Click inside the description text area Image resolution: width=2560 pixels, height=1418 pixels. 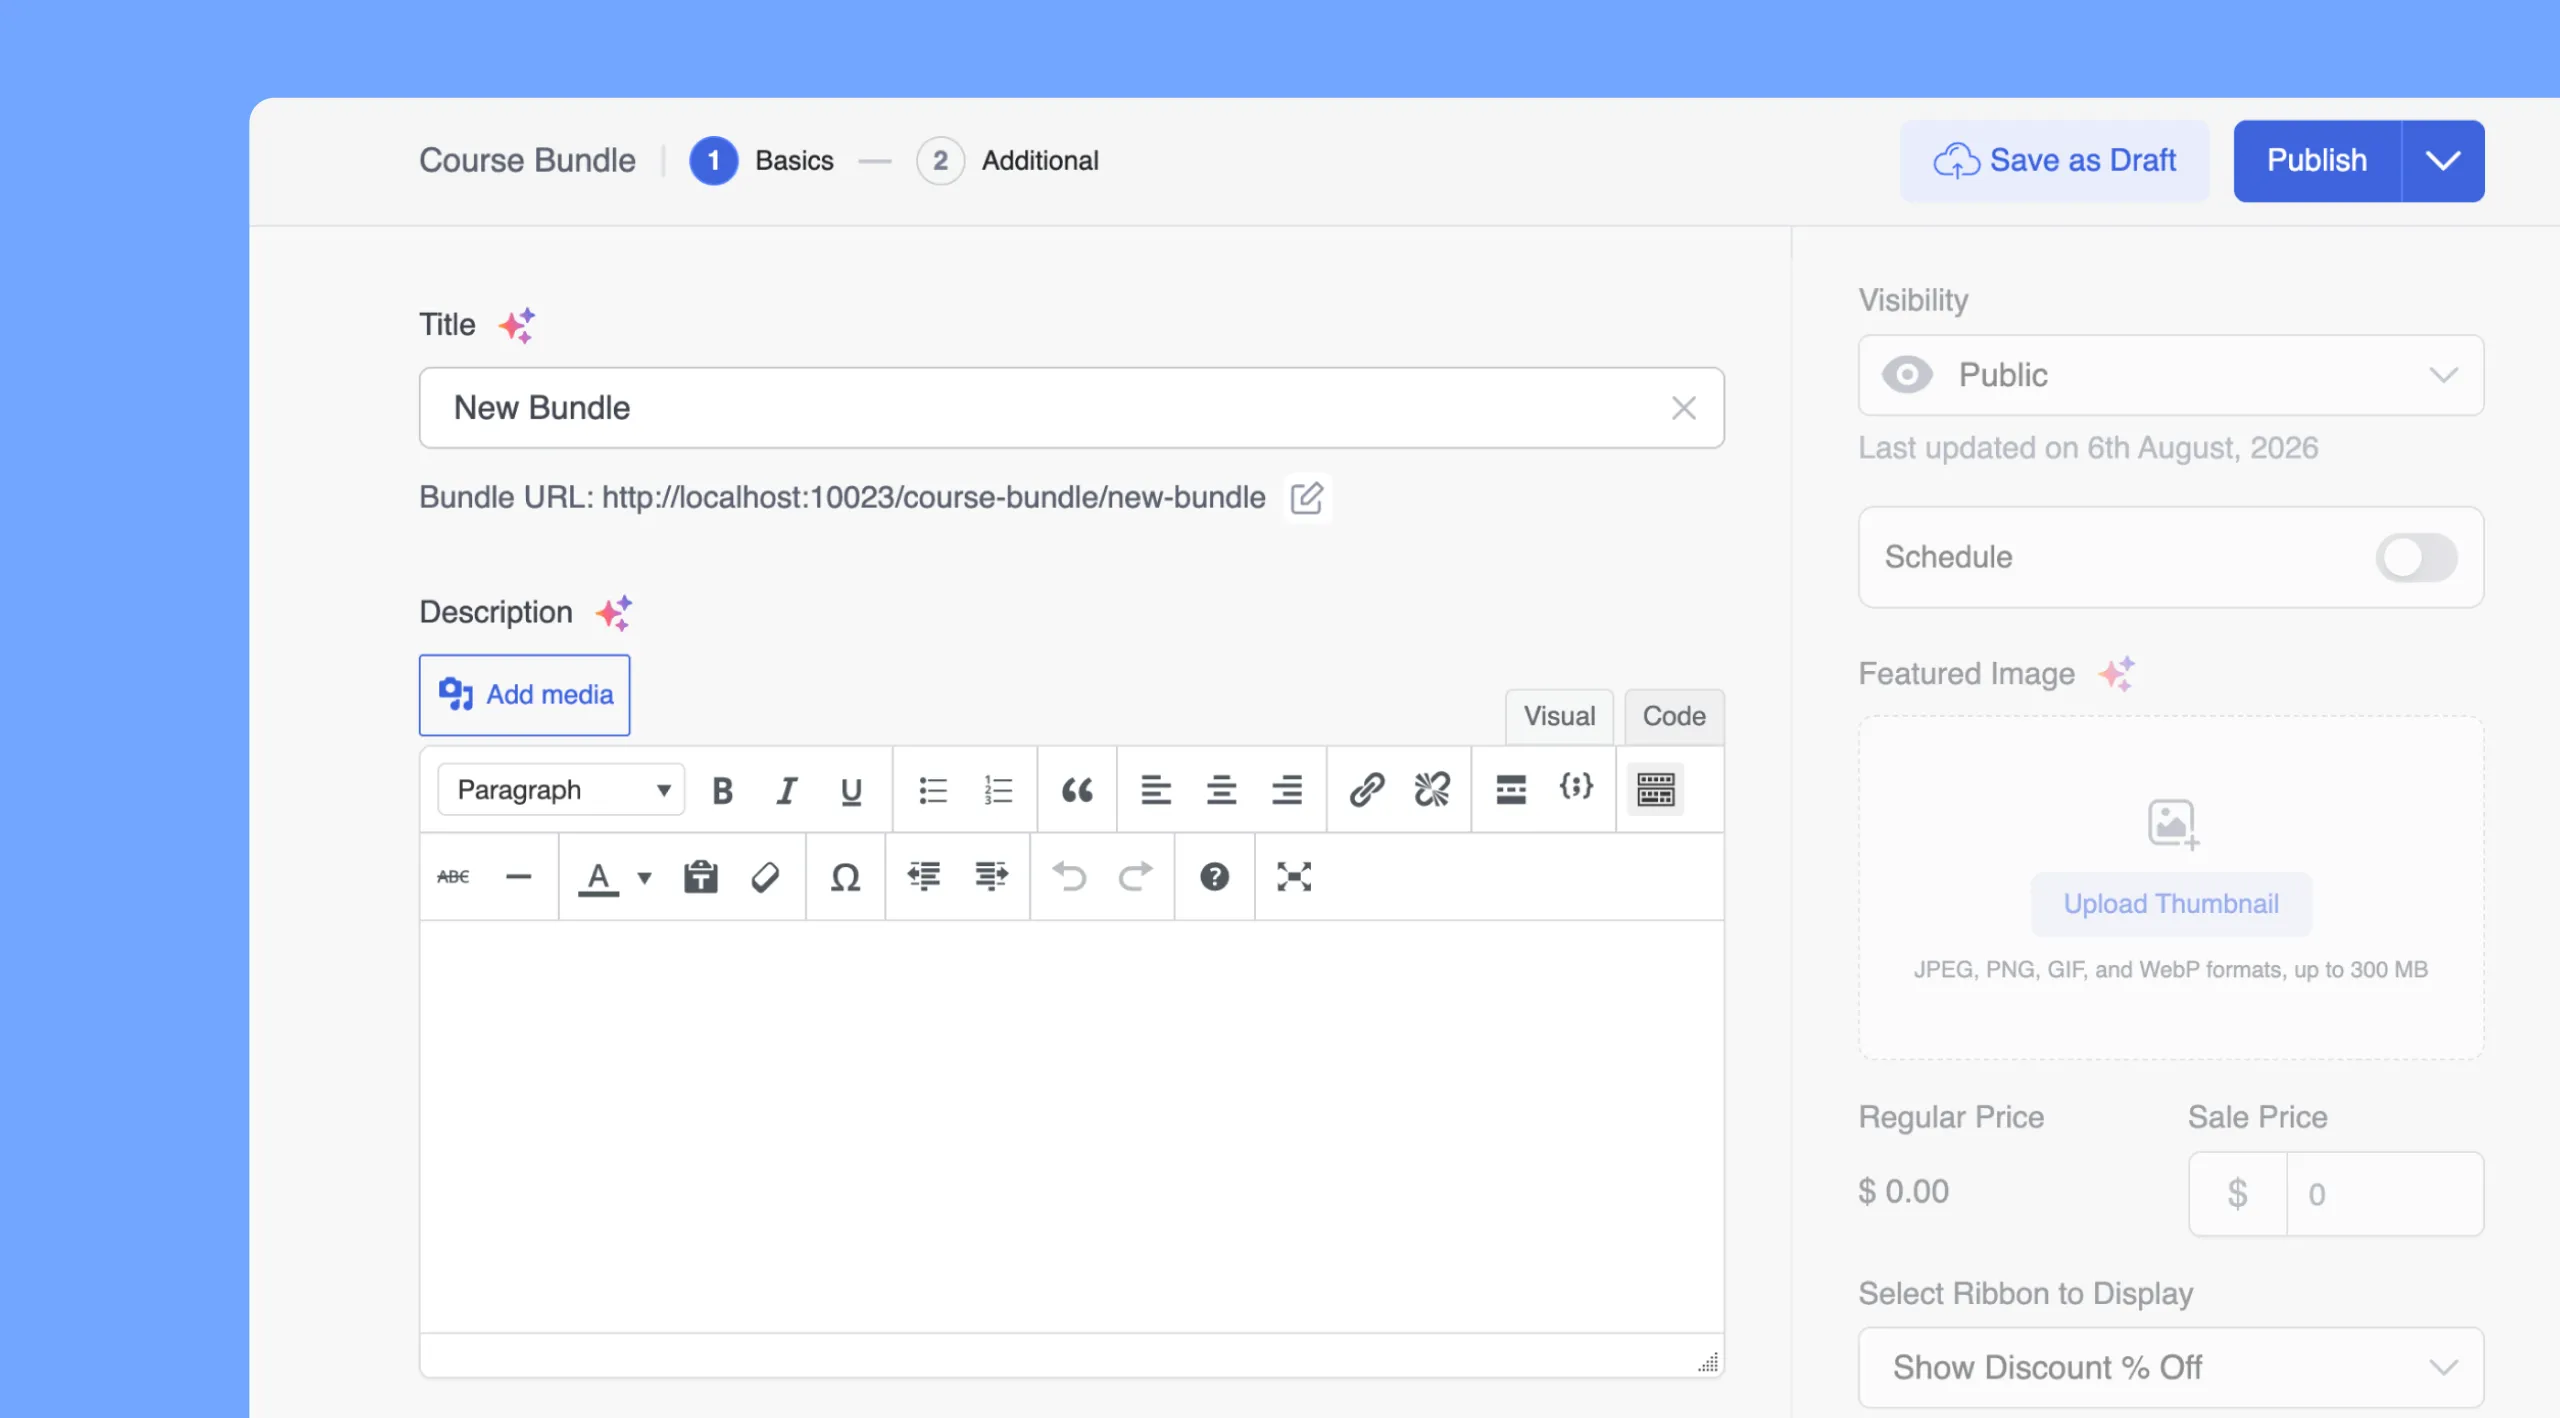coord(1071,1127)
